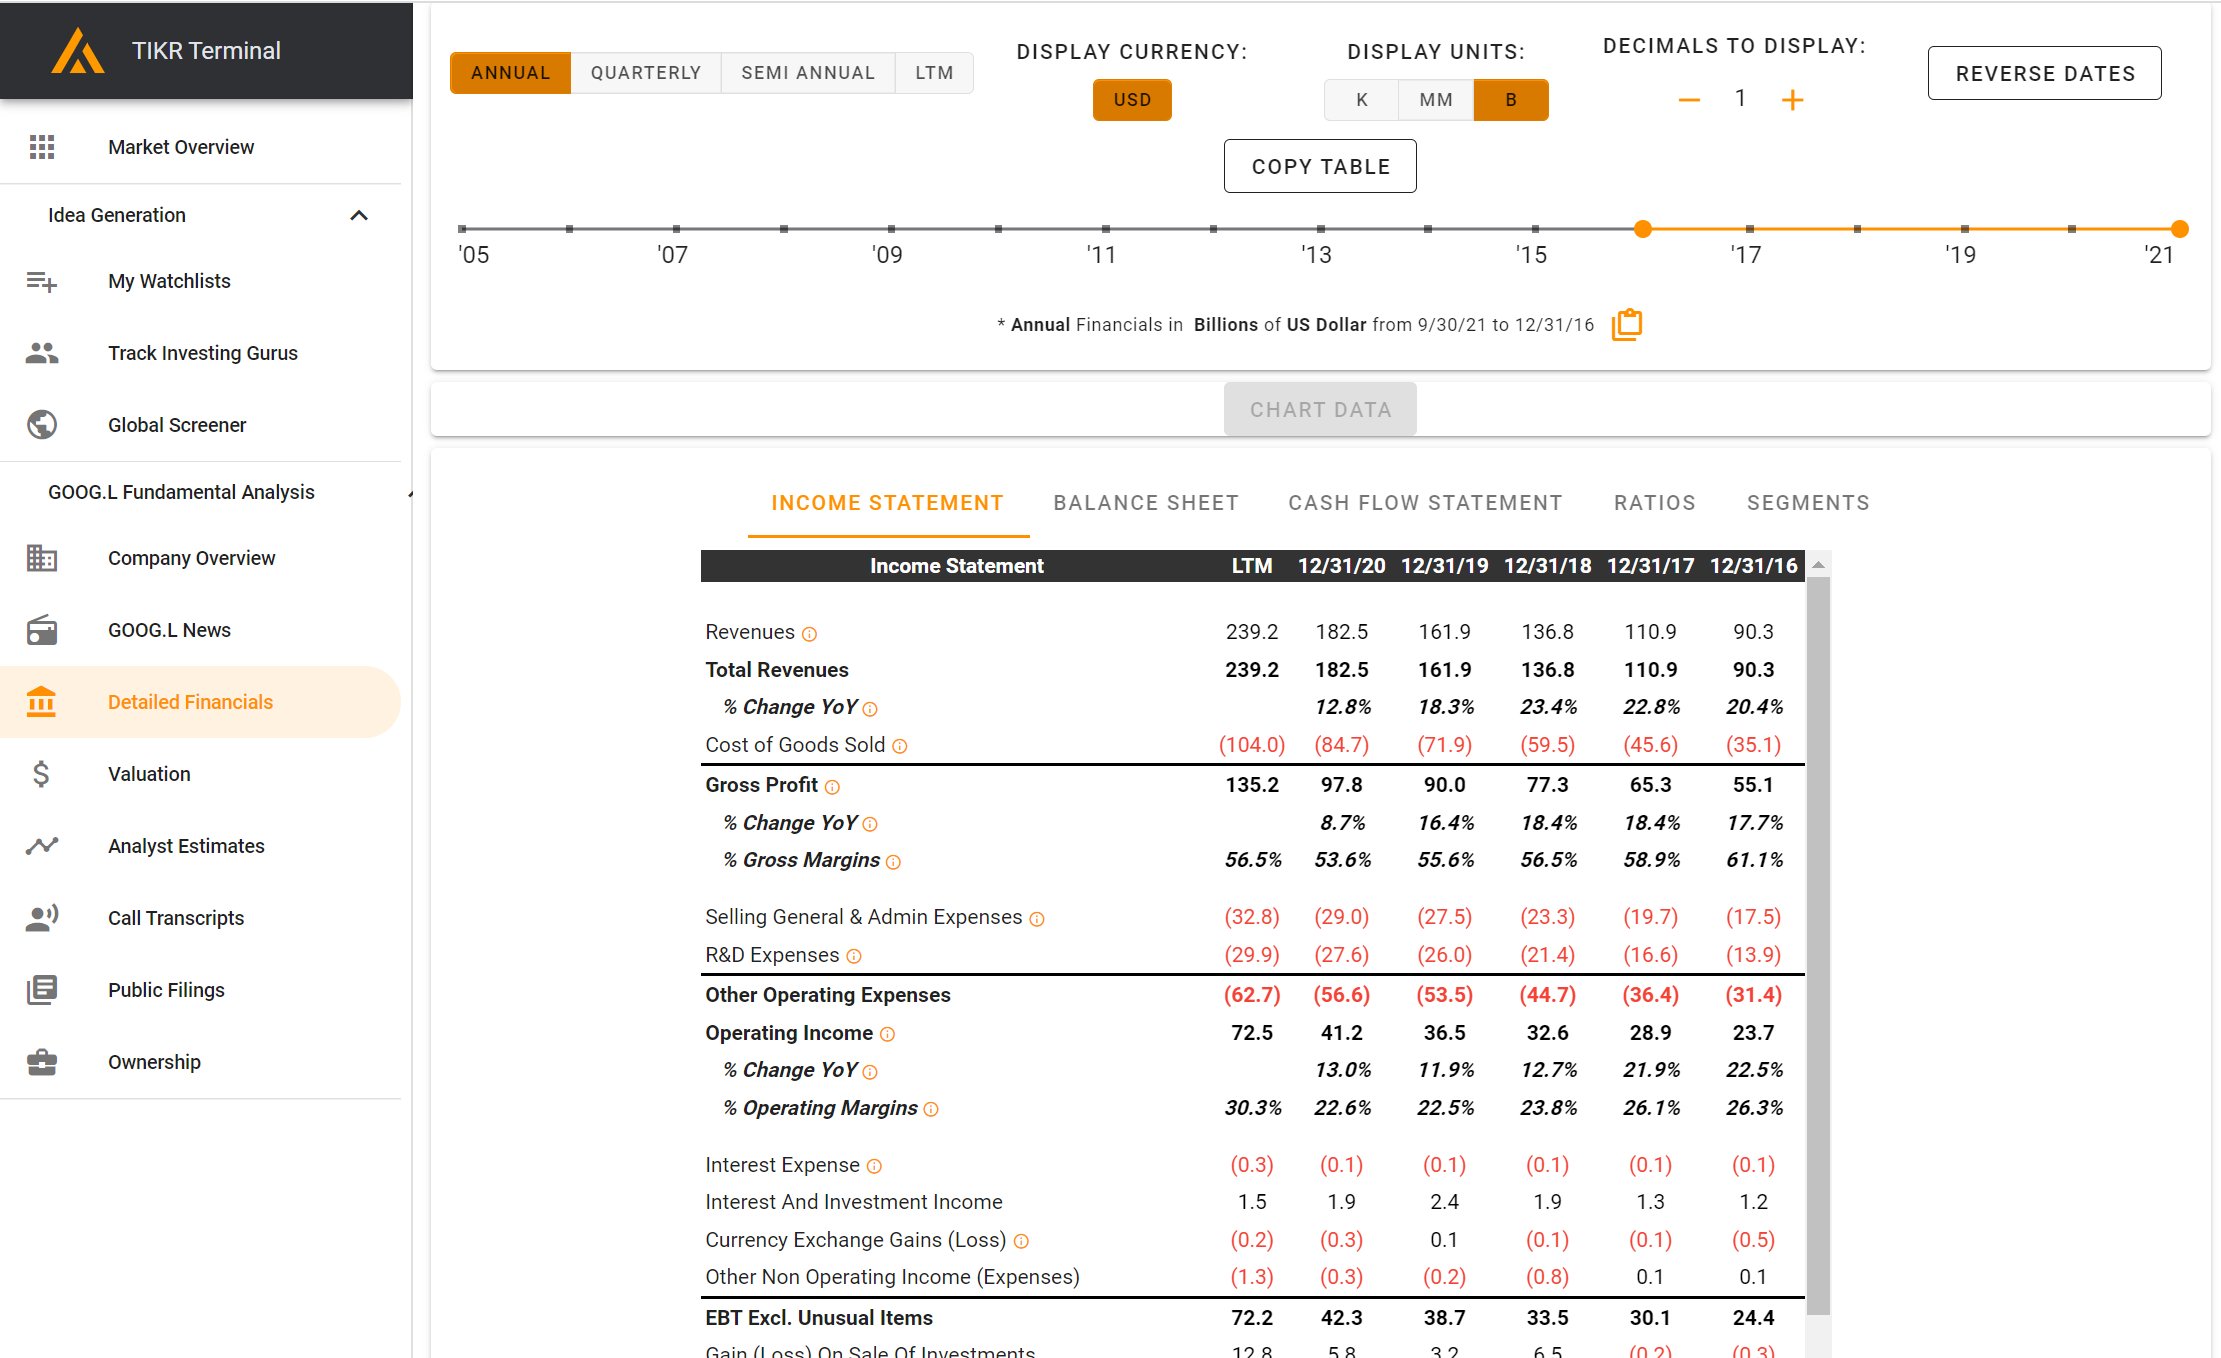Screen dimensions: 2221x1358
Task: Click the REVERSE DATES button
Action: click(x=2045, y=73)
